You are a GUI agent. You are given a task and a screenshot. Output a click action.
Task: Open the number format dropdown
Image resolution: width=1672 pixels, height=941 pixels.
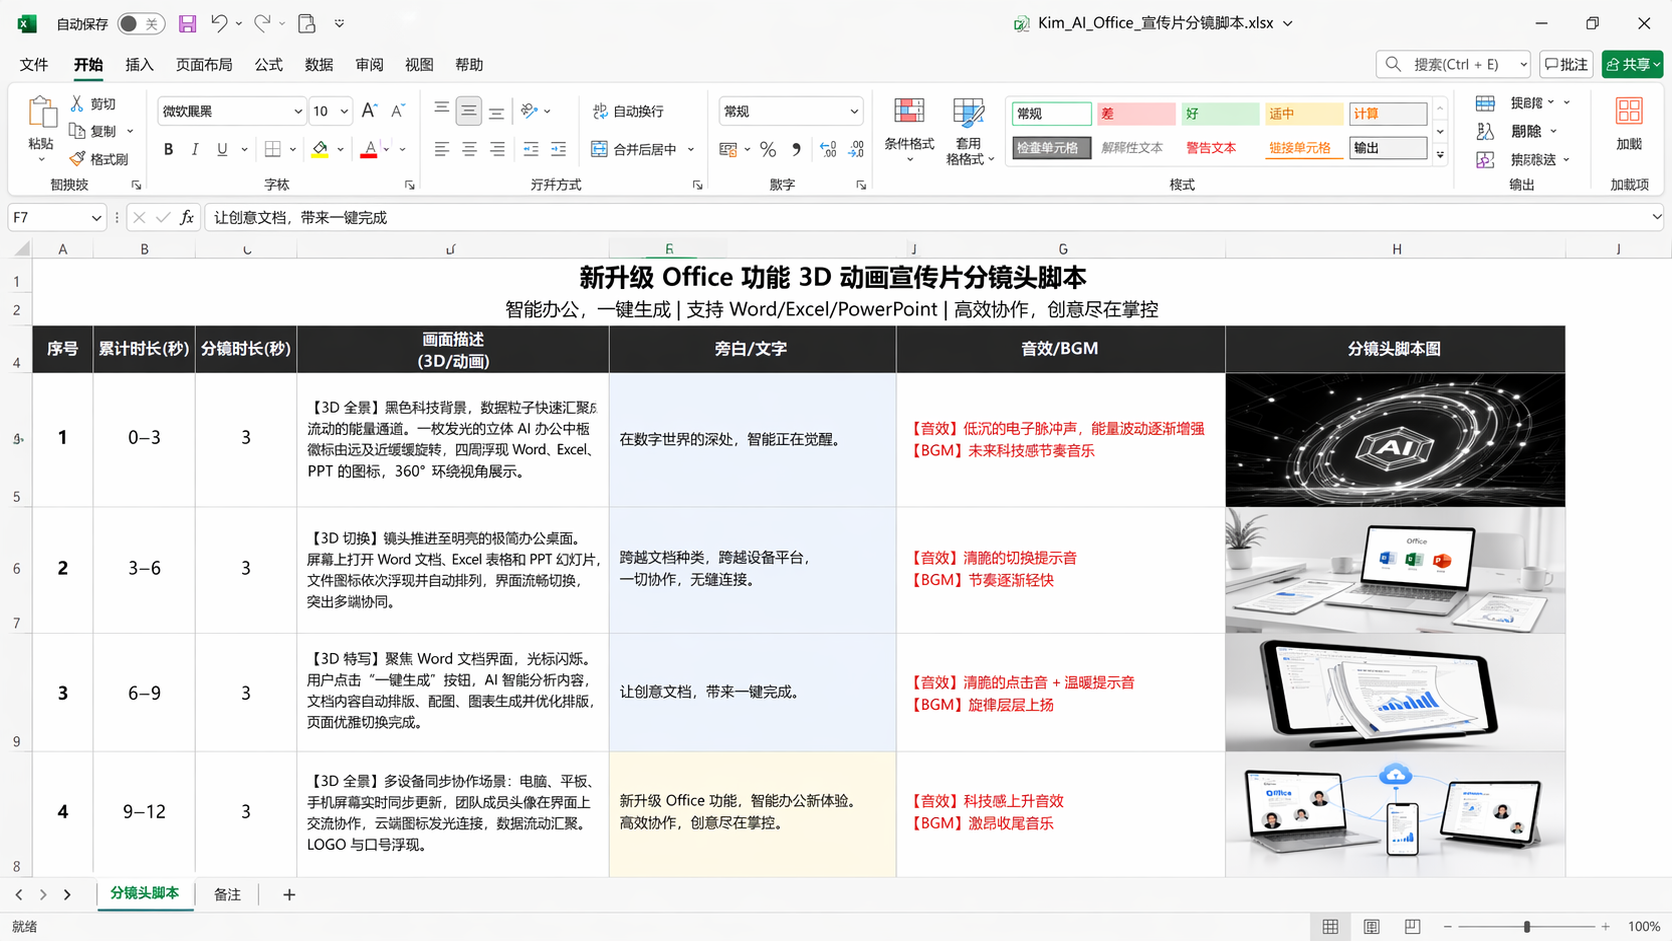click(854, 111)
